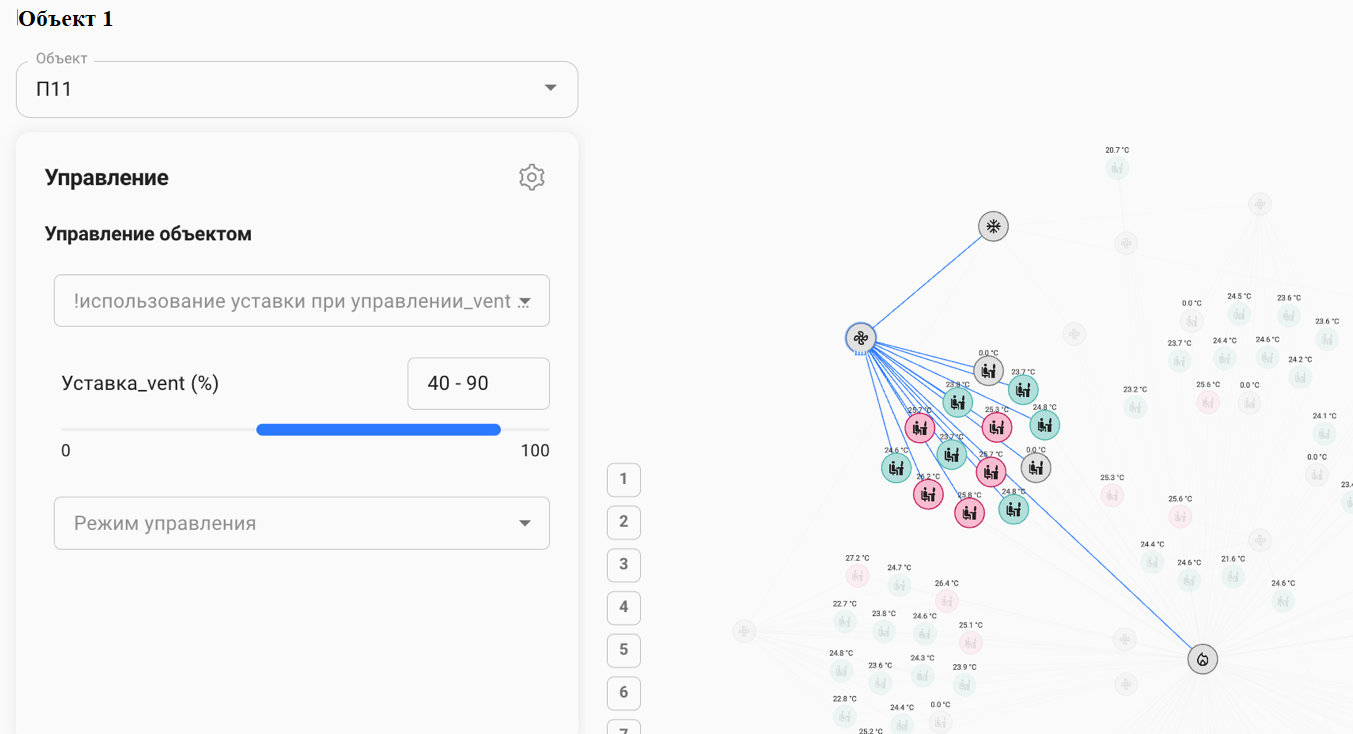Open the Режим управления dropdown
Image resolution: width=1353 pixels, height=734 pixels.
[x=302, y=523]
